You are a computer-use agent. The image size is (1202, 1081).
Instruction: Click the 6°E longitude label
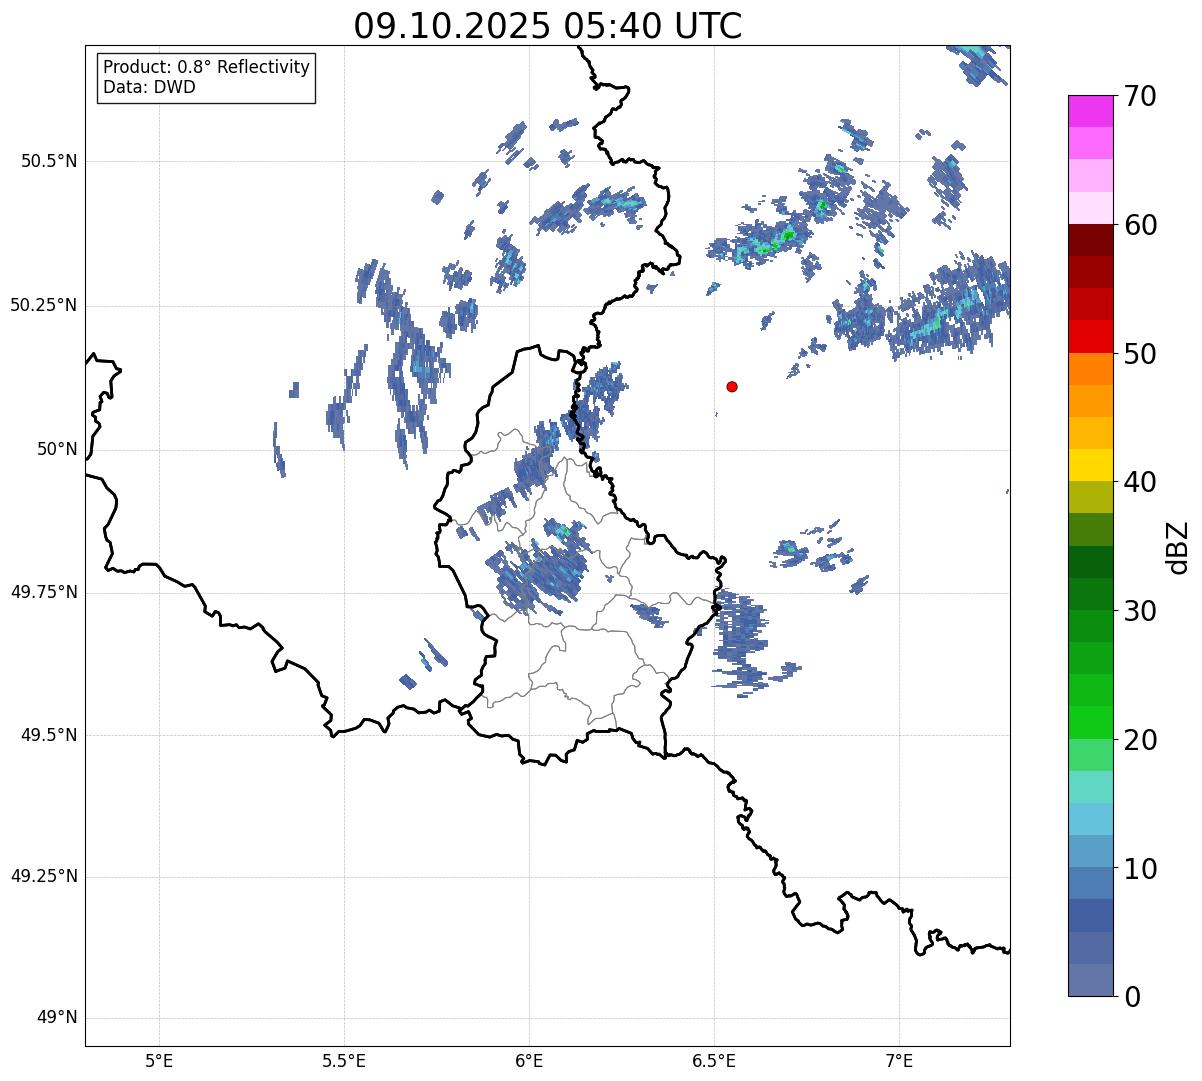point(529,1060)
